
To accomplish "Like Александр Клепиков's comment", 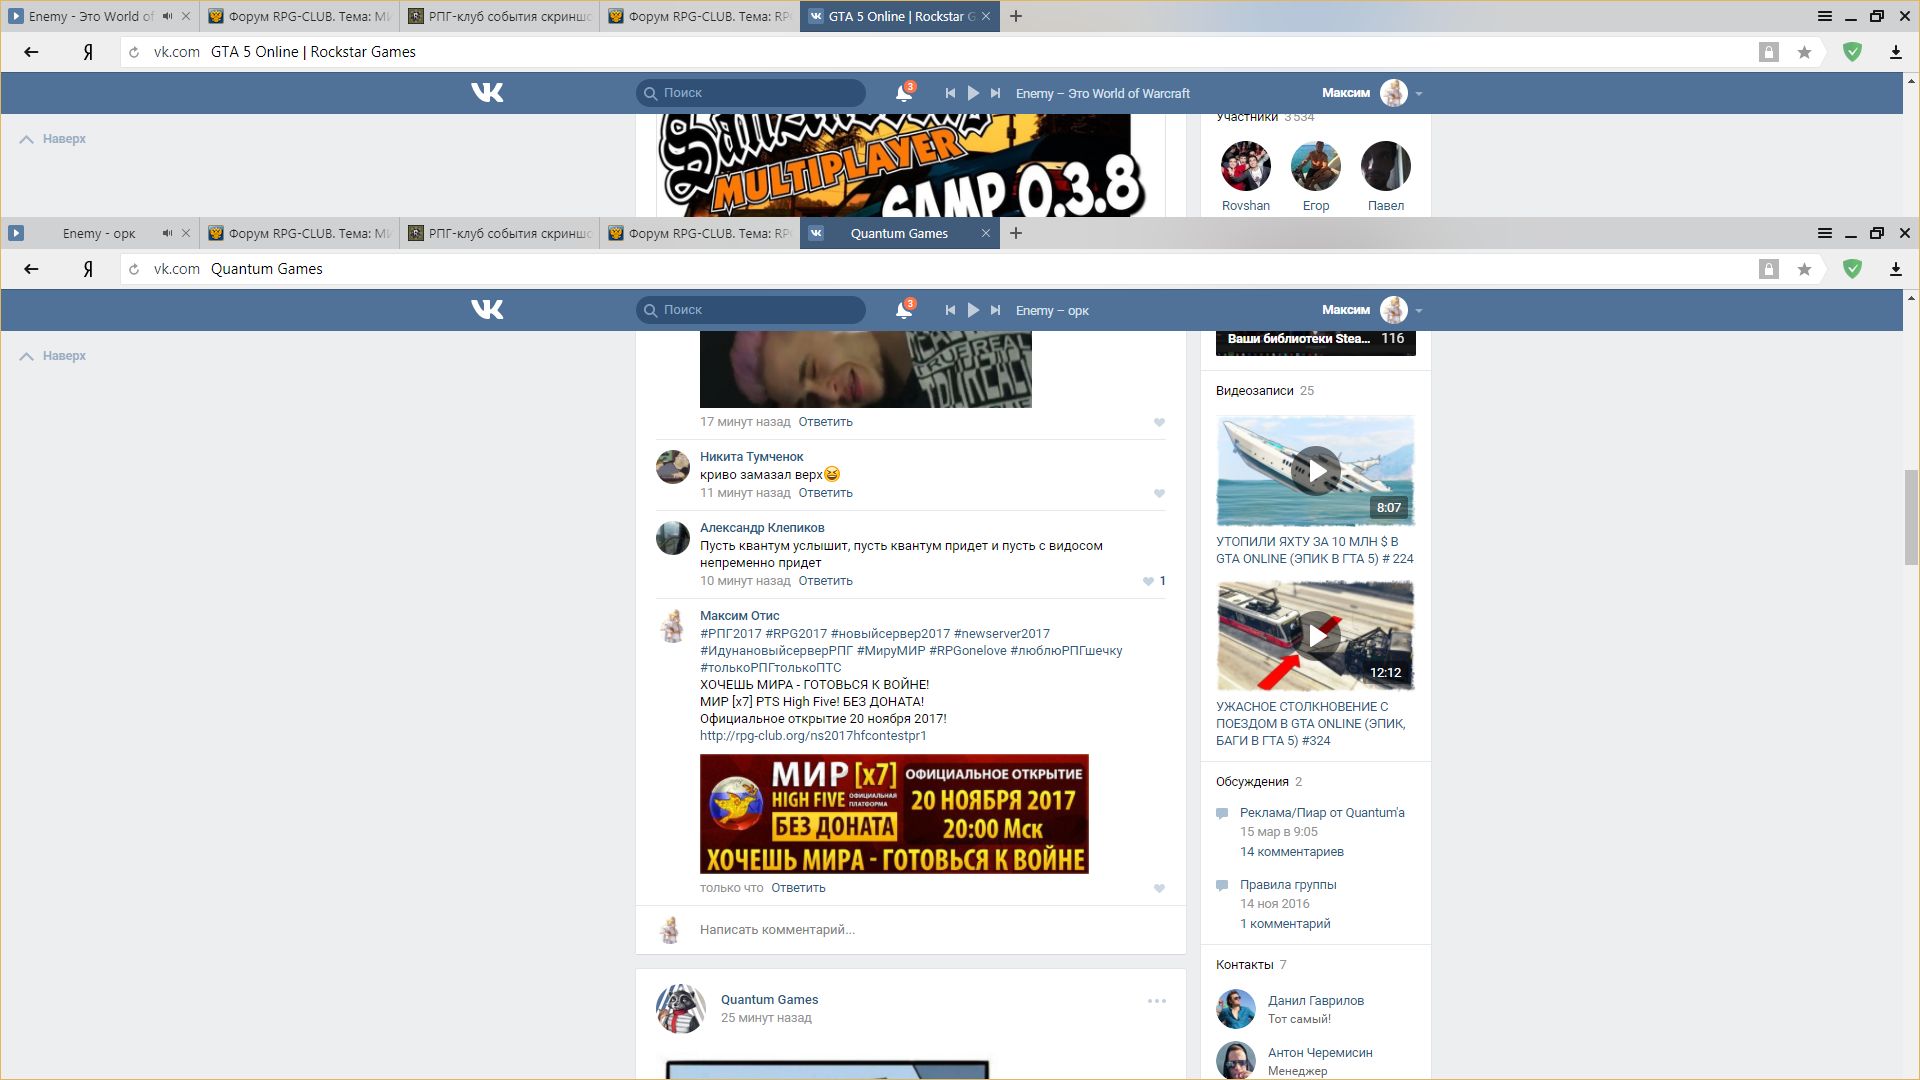I will click(x=1149, y=581).
